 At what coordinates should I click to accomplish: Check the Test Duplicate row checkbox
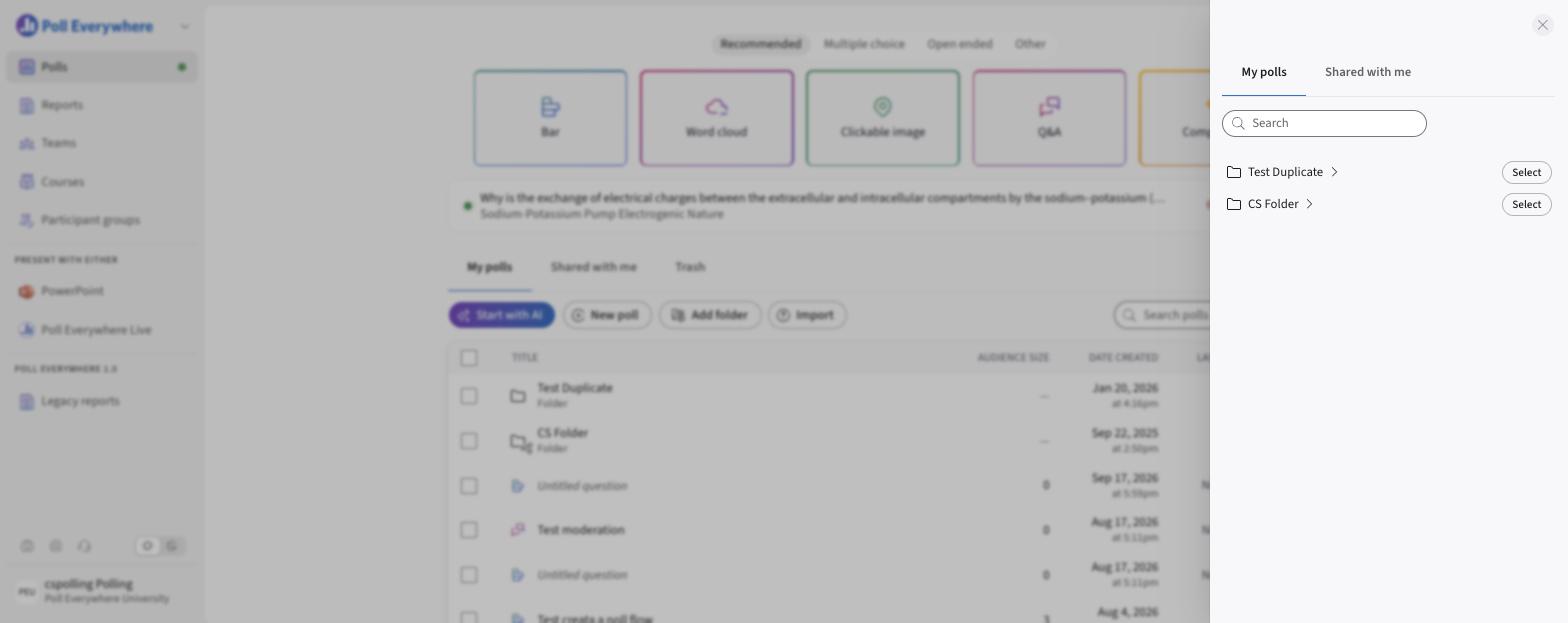click(x=469, y=396)
